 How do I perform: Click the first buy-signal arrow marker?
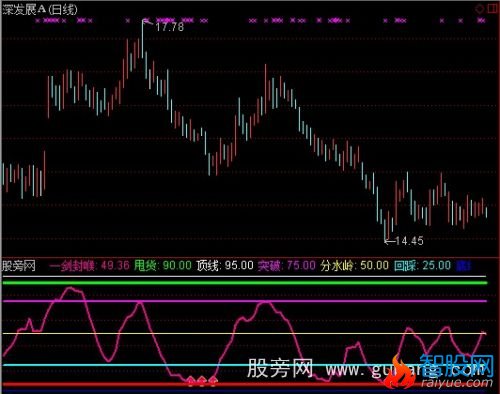point(190,381)
